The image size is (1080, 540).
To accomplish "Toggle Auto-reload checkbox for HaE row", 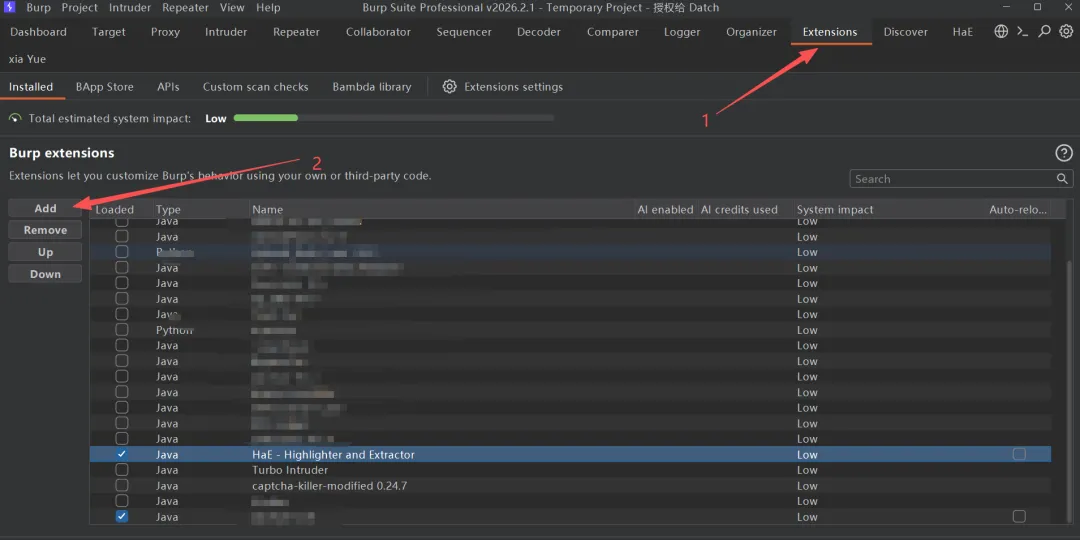I will 1019,455.
